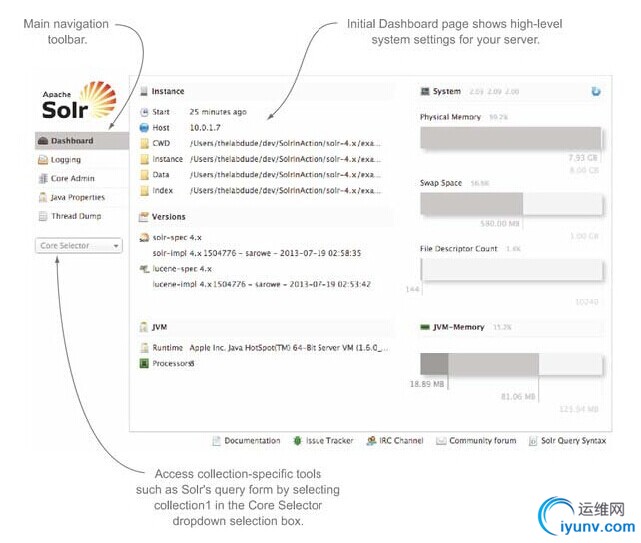Click the Processors chip icon
641x543 pixels.
pos(144,363)
